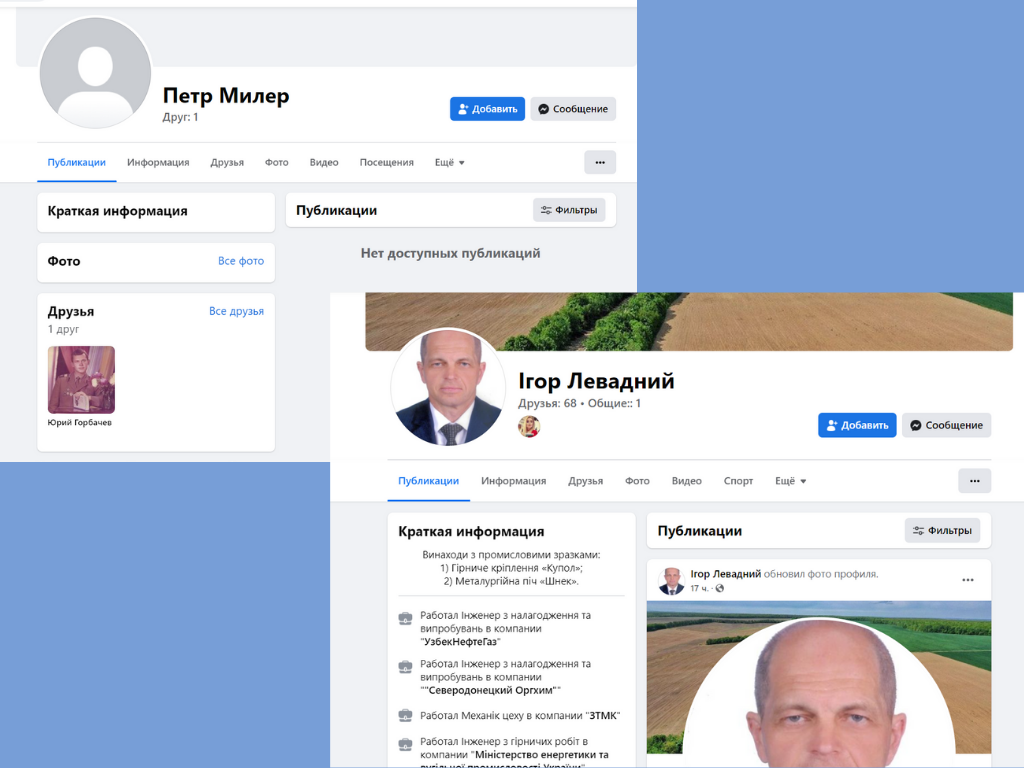Open Ігор Левадний's round profile picture
Image resolution: width=1024 pixels, height=768 pixels.
pyautogui.click(x=448, y=387)
